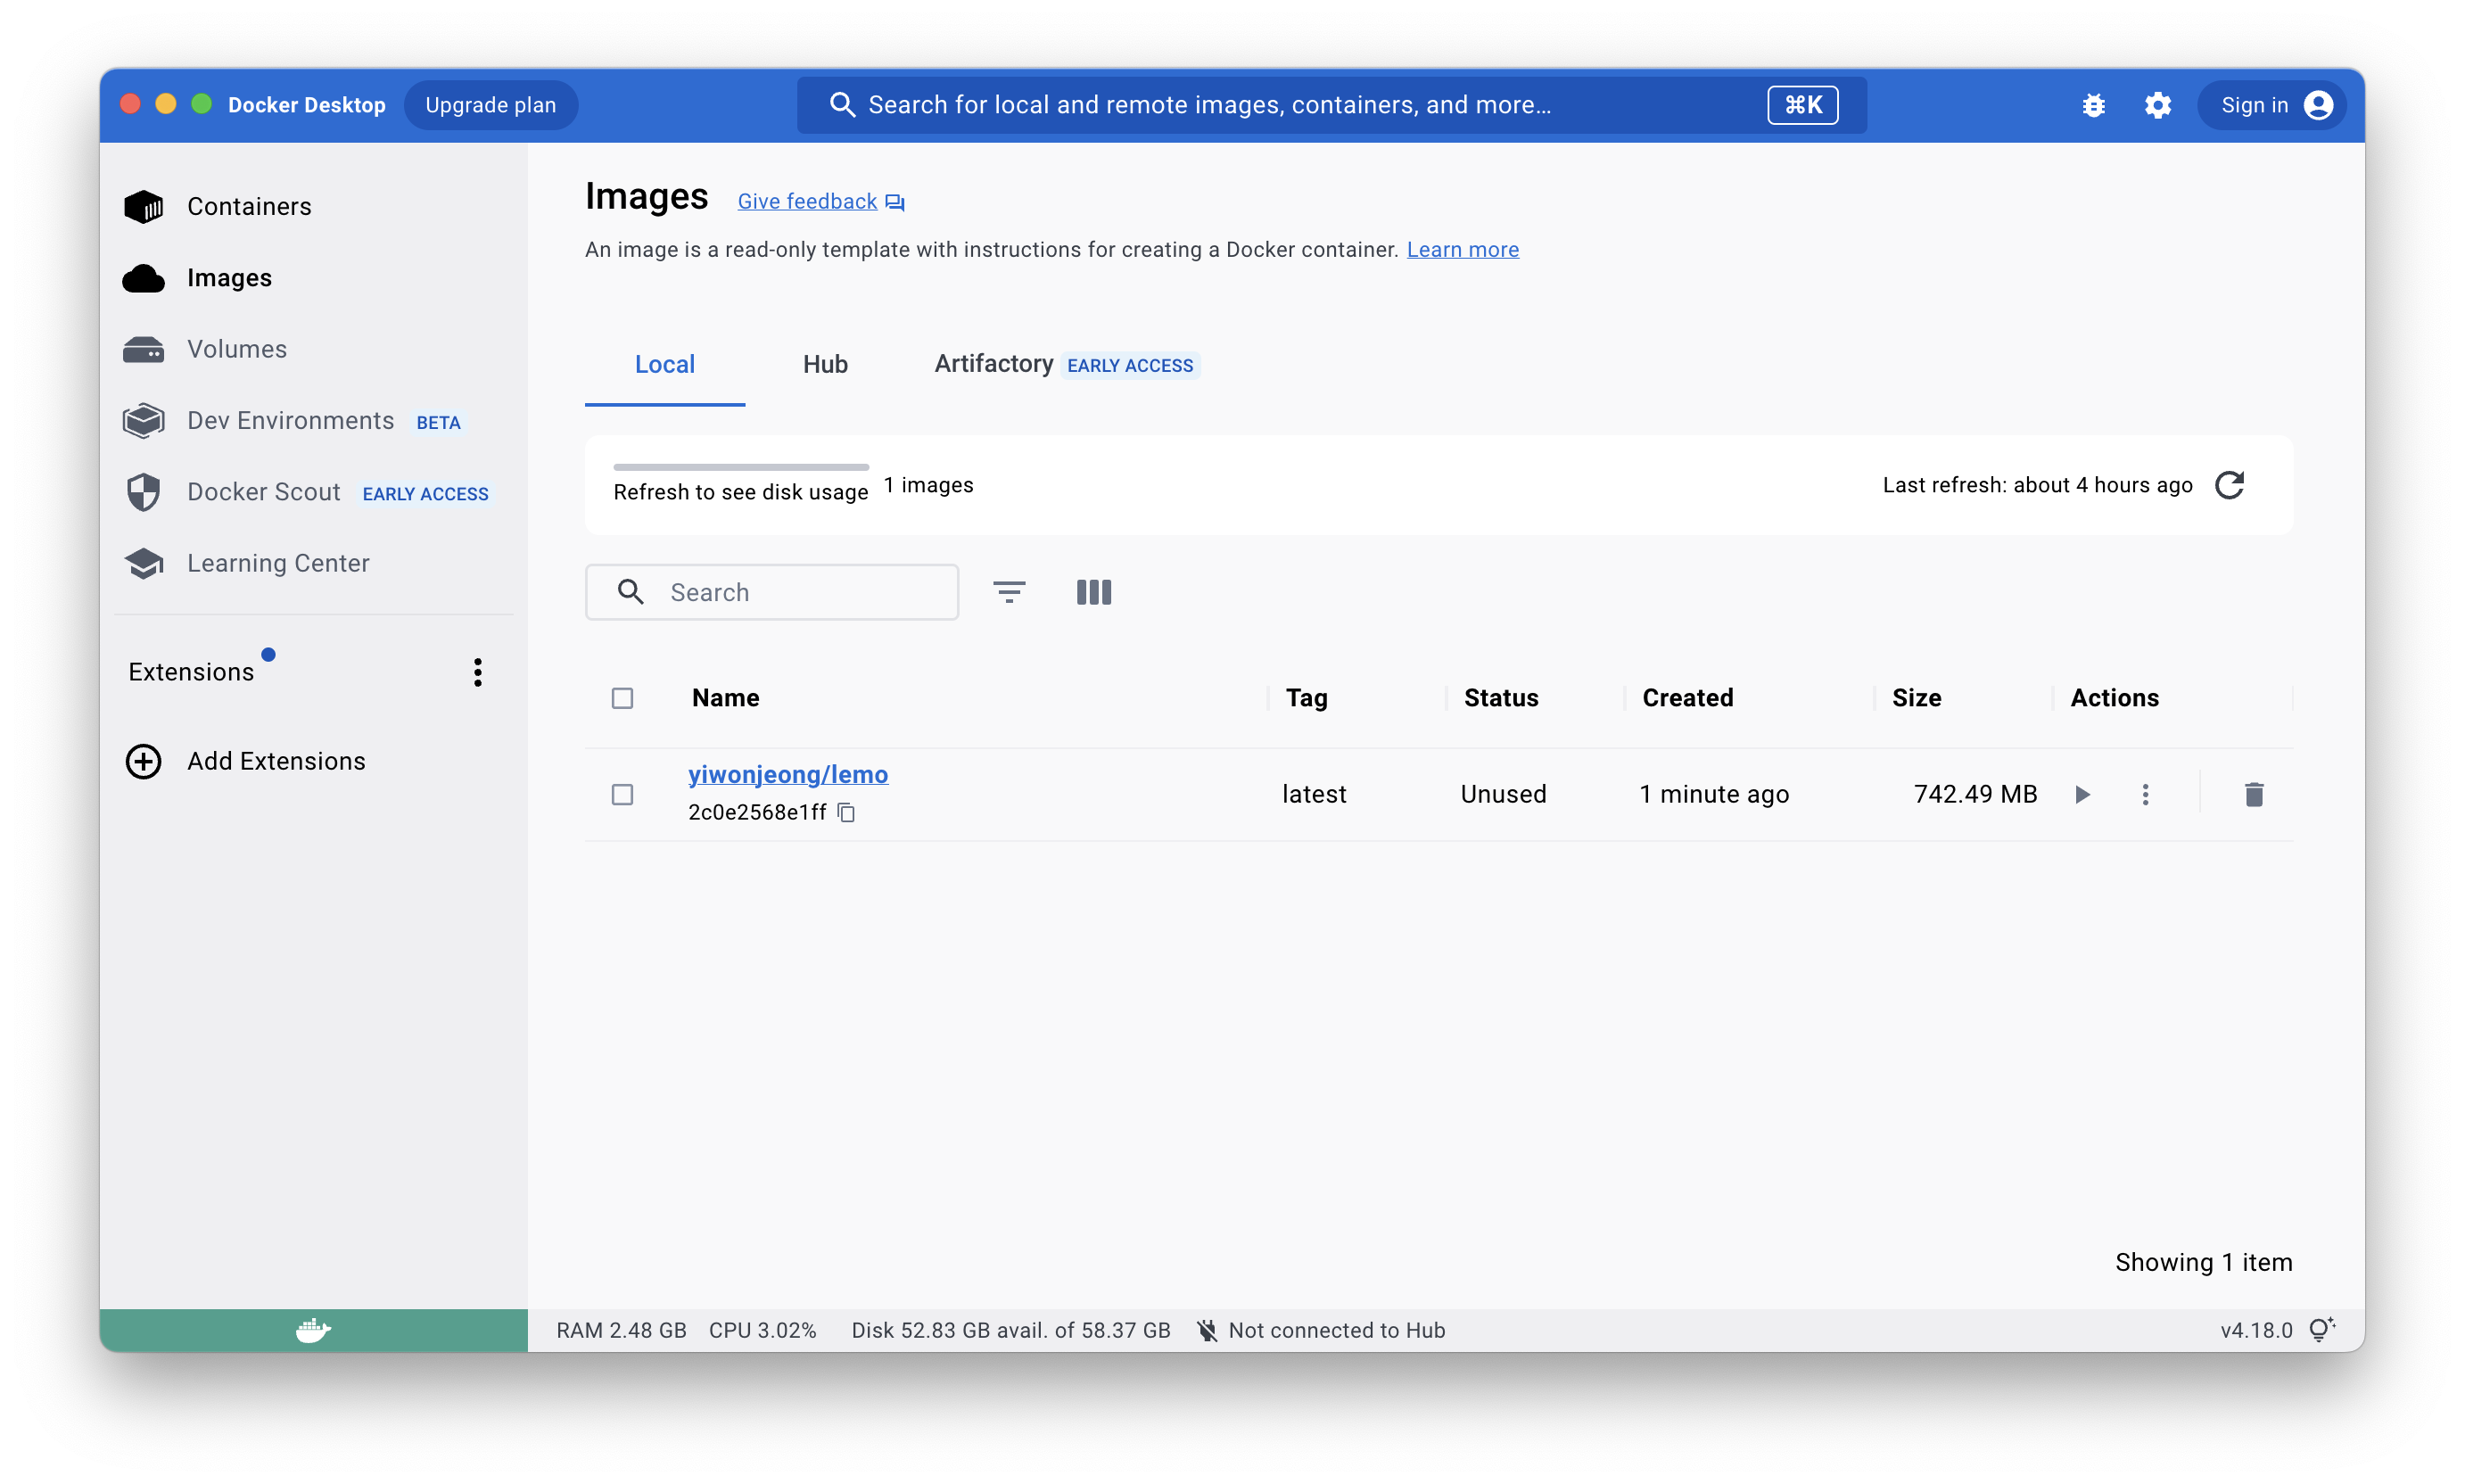
Task: Click the Extensions heading
Action: (191, 672)
